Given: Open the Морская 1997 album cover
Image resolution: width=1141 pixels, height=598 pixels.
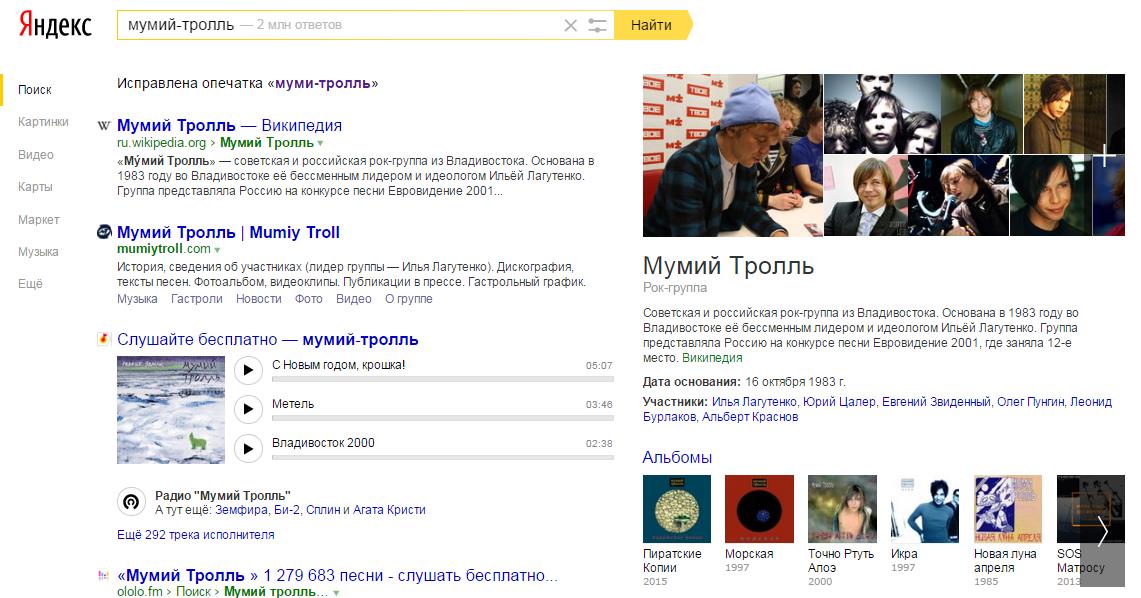Looking at the screenshot, I should 759,509.
